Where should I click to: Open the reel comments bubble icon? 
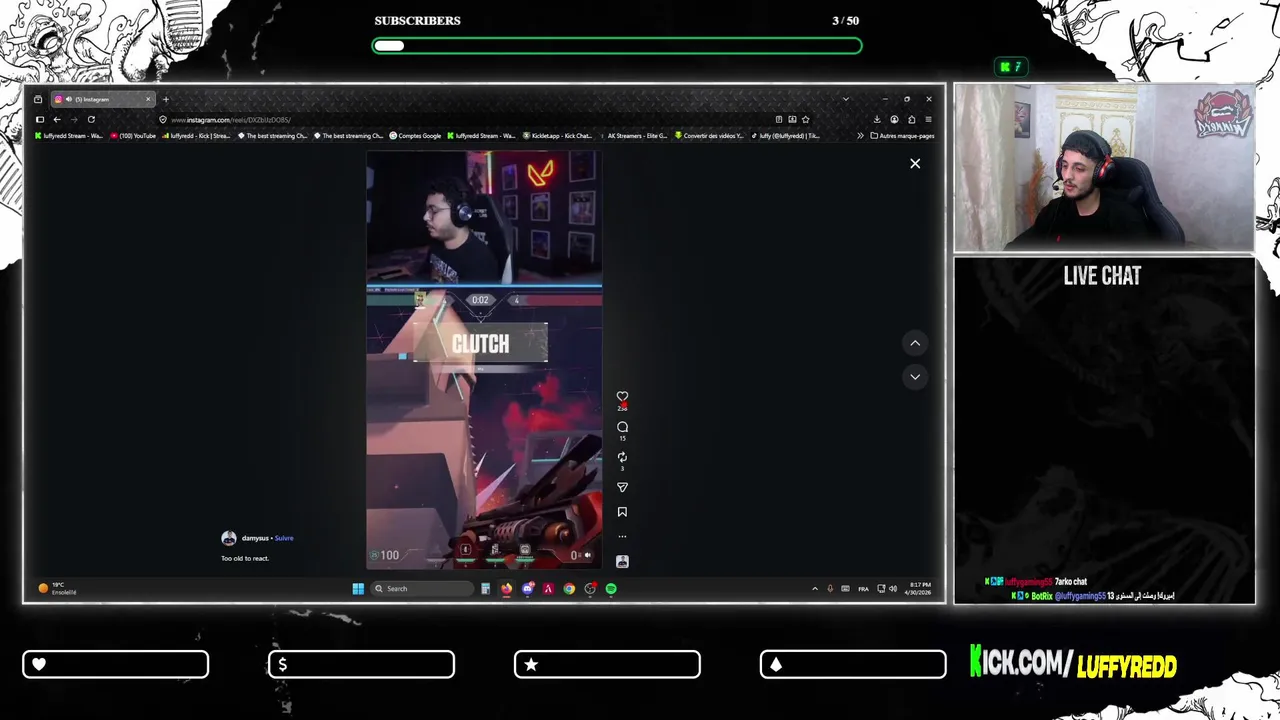622,427
